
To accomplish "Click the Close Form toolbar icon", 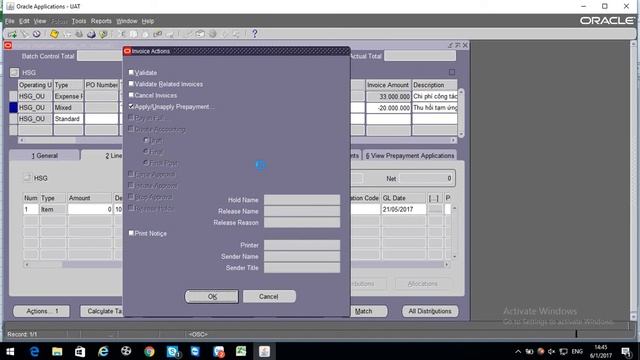I will pyautogui.click(x=103, y=34).
